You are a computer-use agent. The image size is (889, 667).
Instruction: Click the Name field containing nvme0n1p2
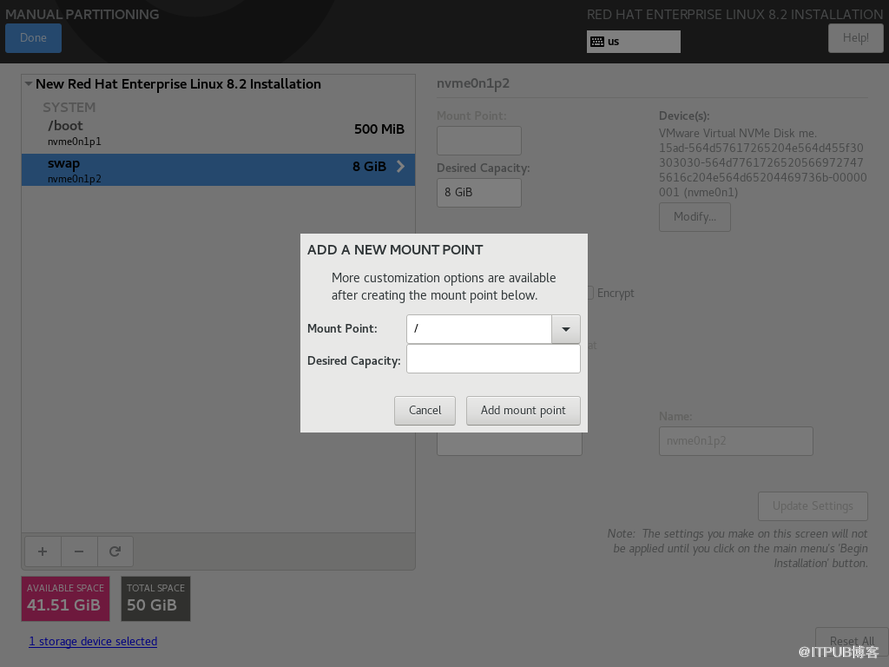(x=735, y=441)
